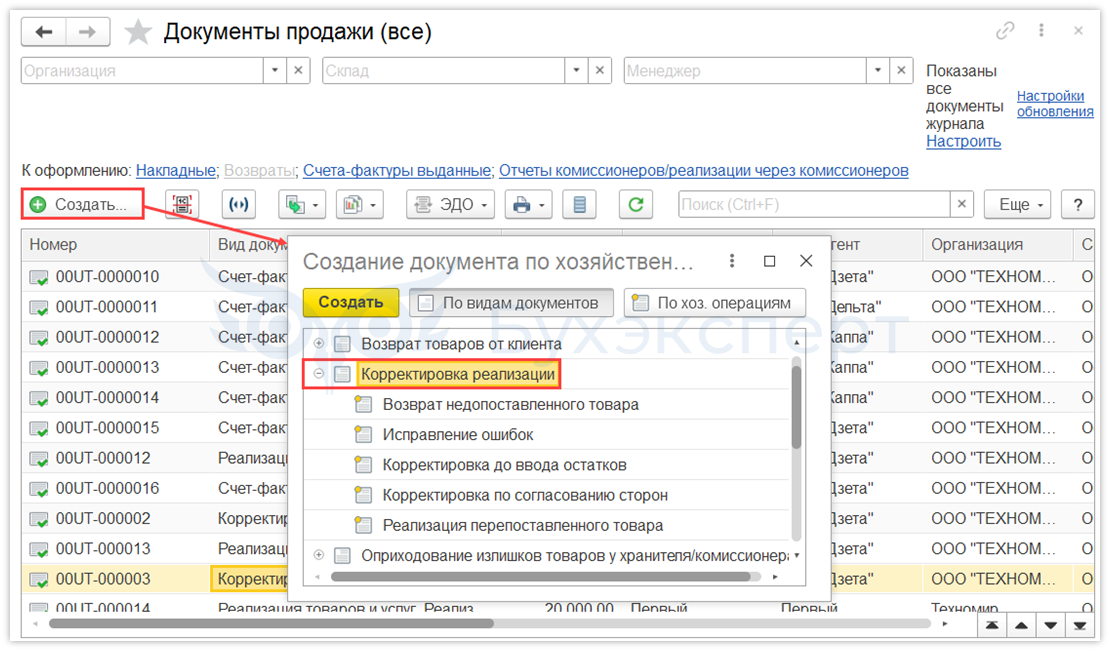1110x651 pixels.
Task: Click the document list report icon
Action: click(x=579, y=205)
